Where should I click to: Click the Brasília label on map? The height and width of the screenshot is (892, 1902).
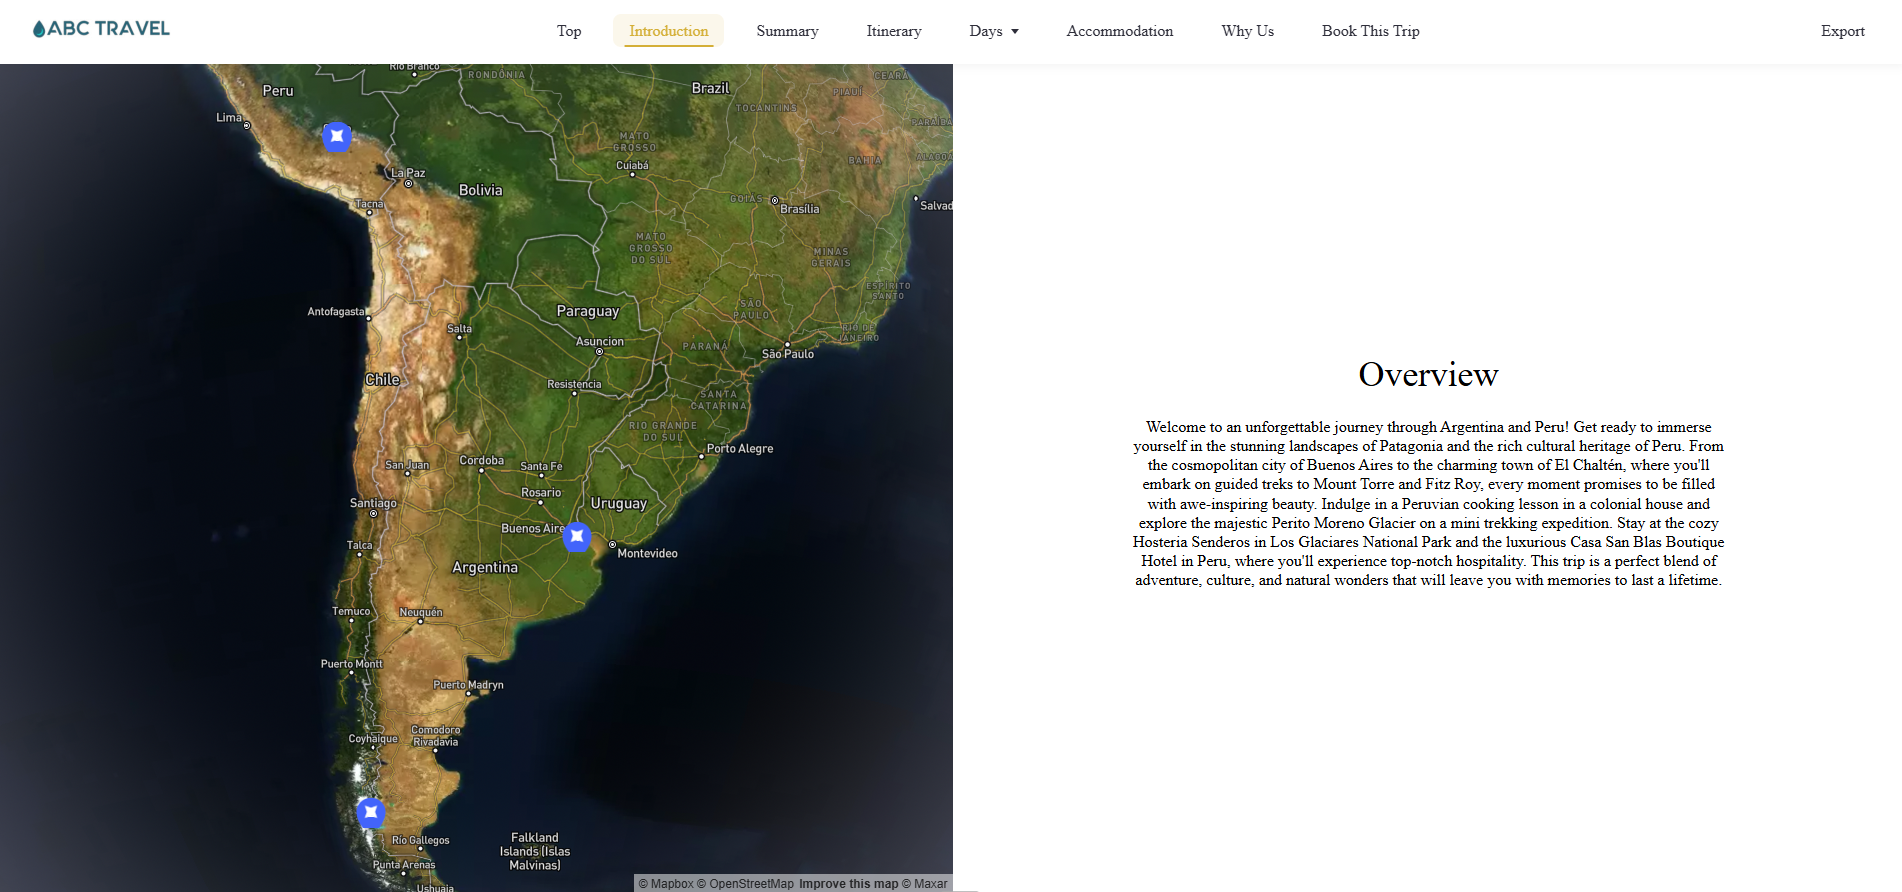[800, 209]
